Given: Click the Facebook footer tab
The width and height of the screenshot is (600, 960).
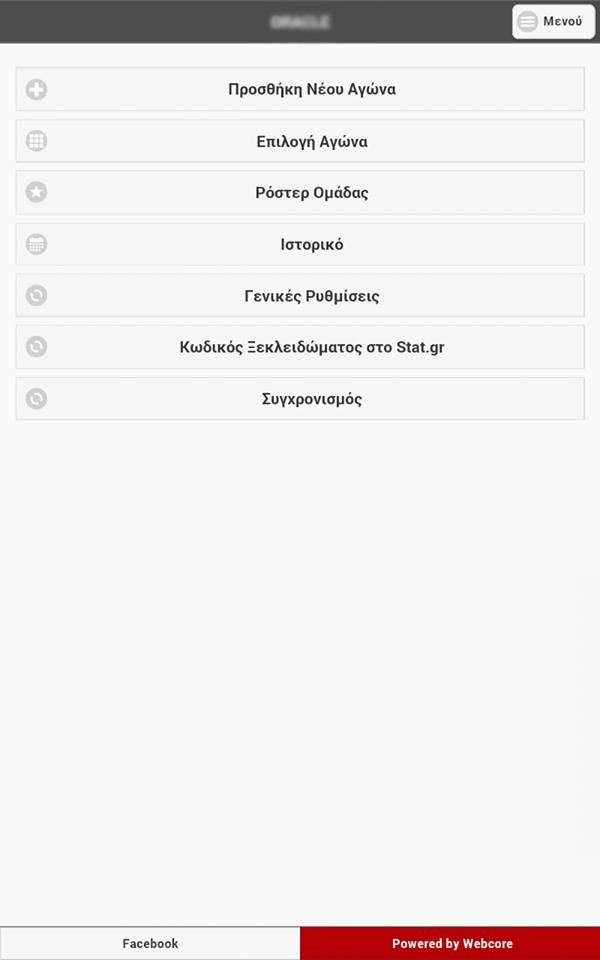Looking at the screenshot, I should (x=150, y=943).
